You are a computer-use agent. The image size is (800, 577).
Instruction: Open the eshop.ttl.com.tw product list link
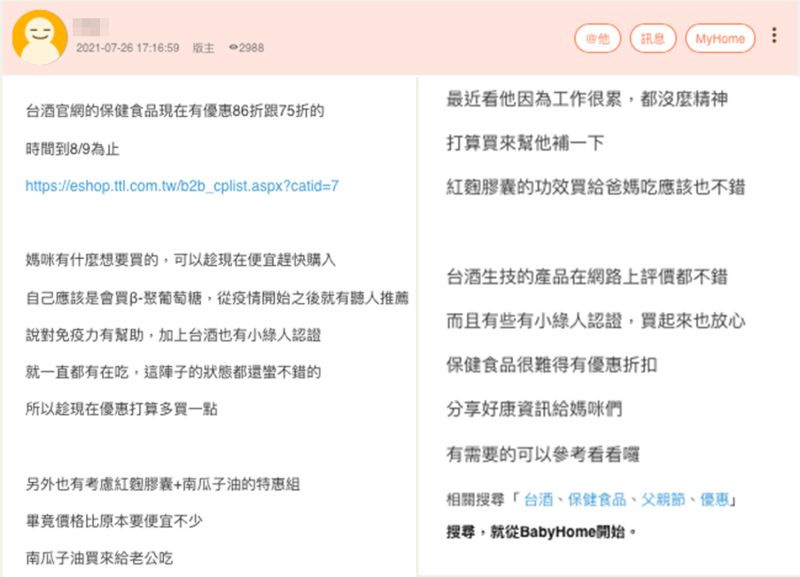pos(182,186)
